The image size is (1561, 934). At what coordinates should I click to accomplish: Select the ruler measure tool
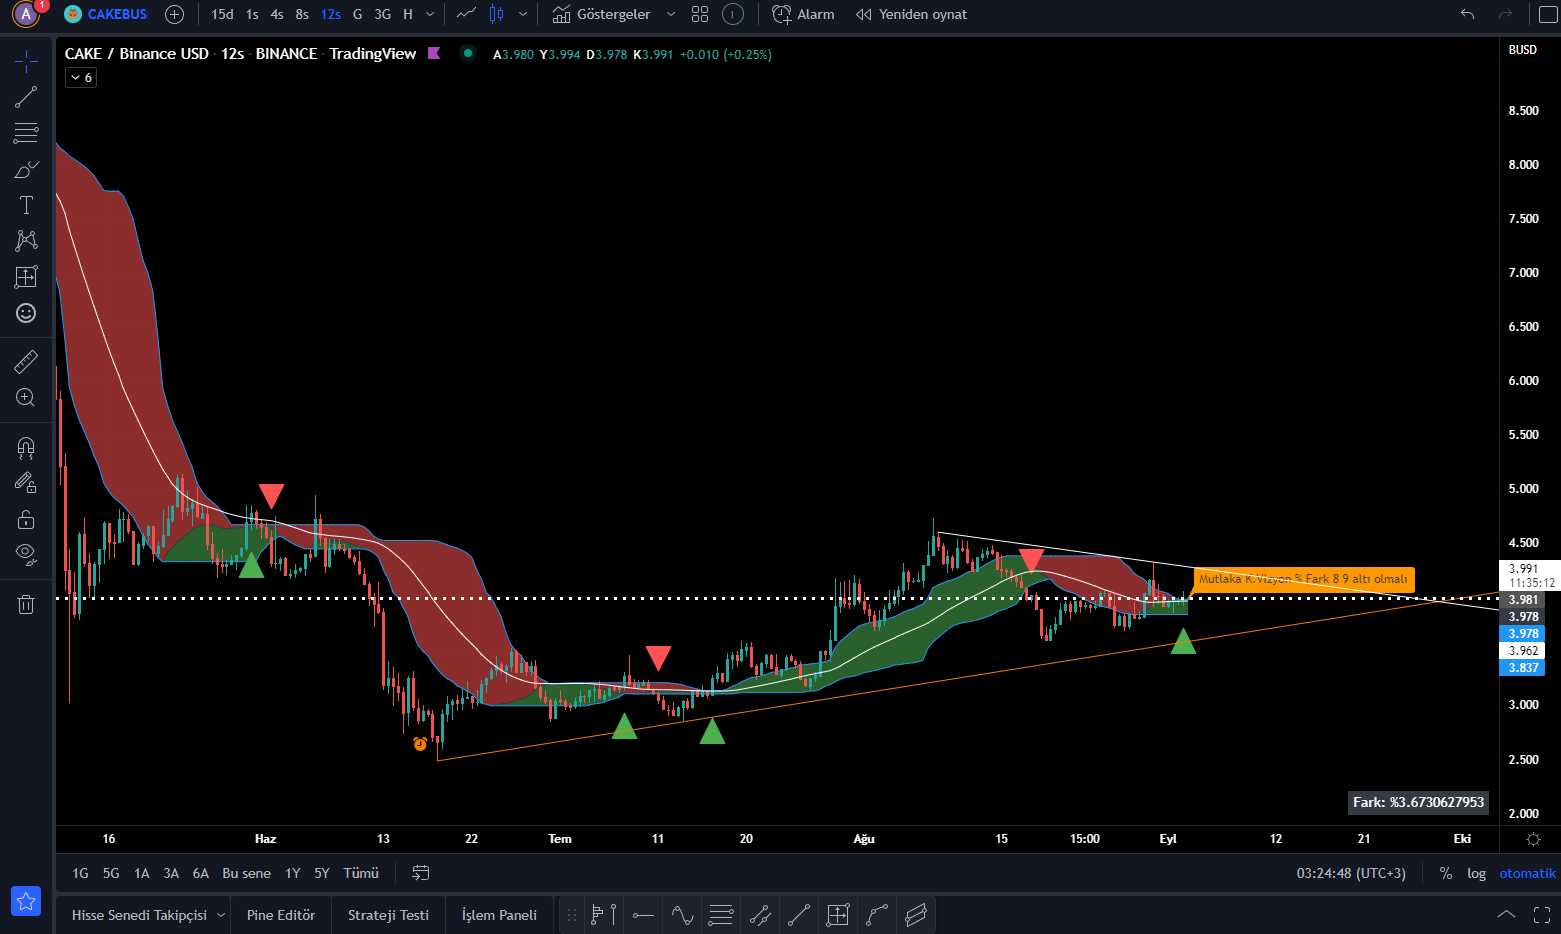click(26, 361)
